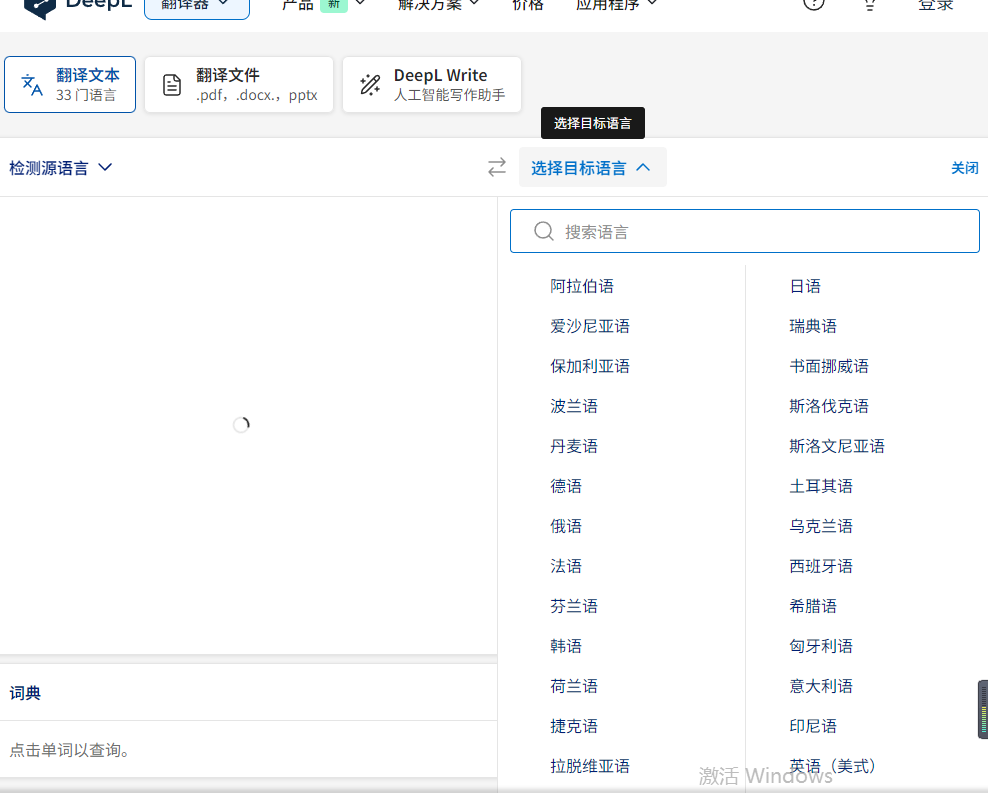Screen dimensions: 988x793
Task: Select 印尼语 as target language
Action: pos(813,726)
